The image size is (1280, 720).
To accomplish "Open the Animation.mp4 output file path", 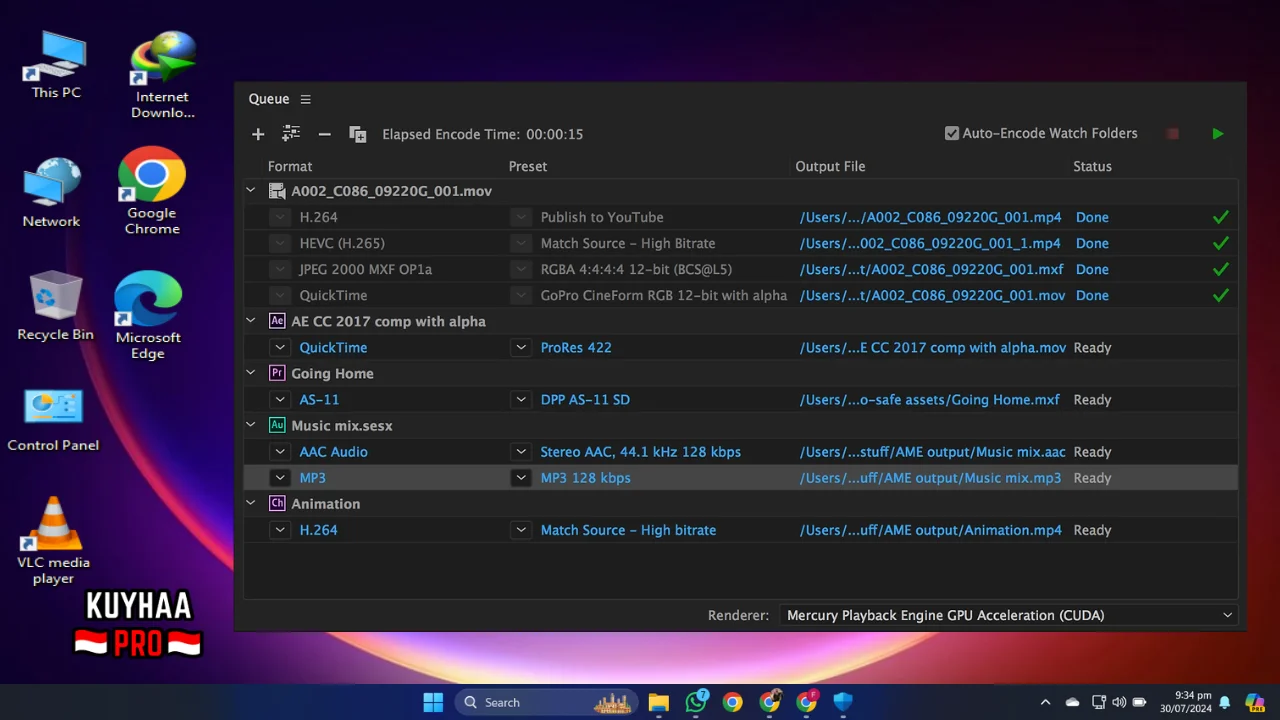I will click(x=930, y=530).
